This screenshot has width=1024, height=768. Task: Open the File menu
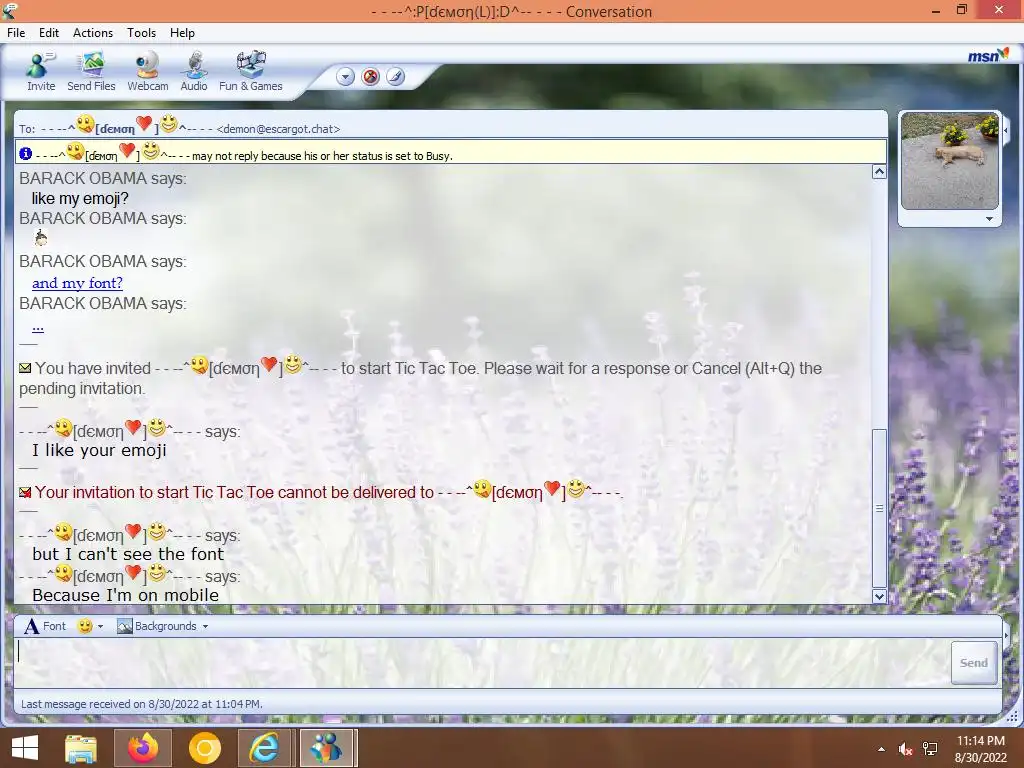pyautogui.click(x=16, y=33)
